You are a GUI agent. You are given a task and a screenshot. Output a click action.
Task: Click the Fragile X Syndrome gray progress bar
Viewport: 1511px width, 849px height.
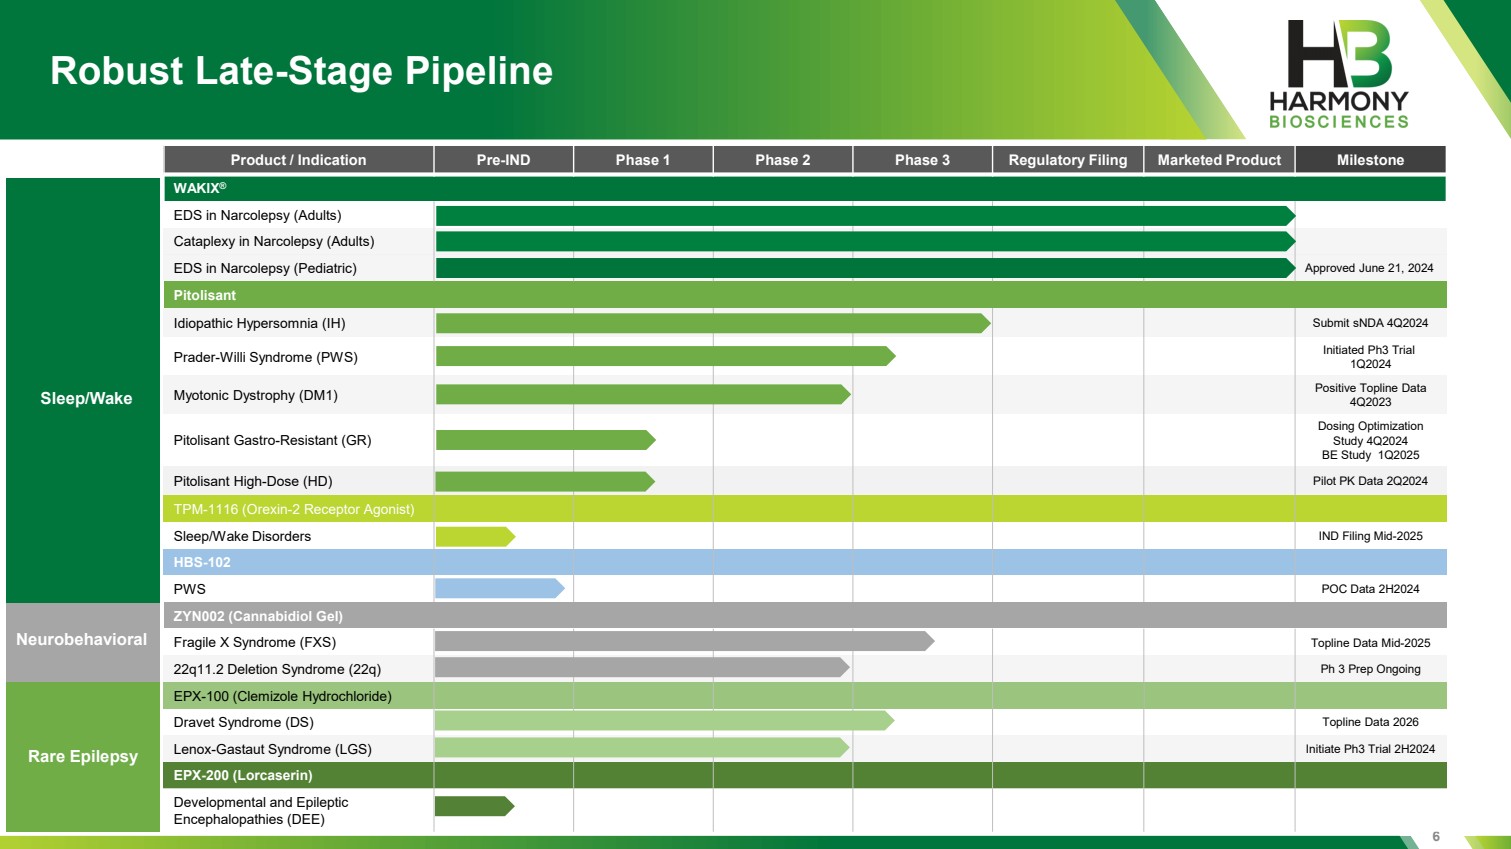[683, 641]
